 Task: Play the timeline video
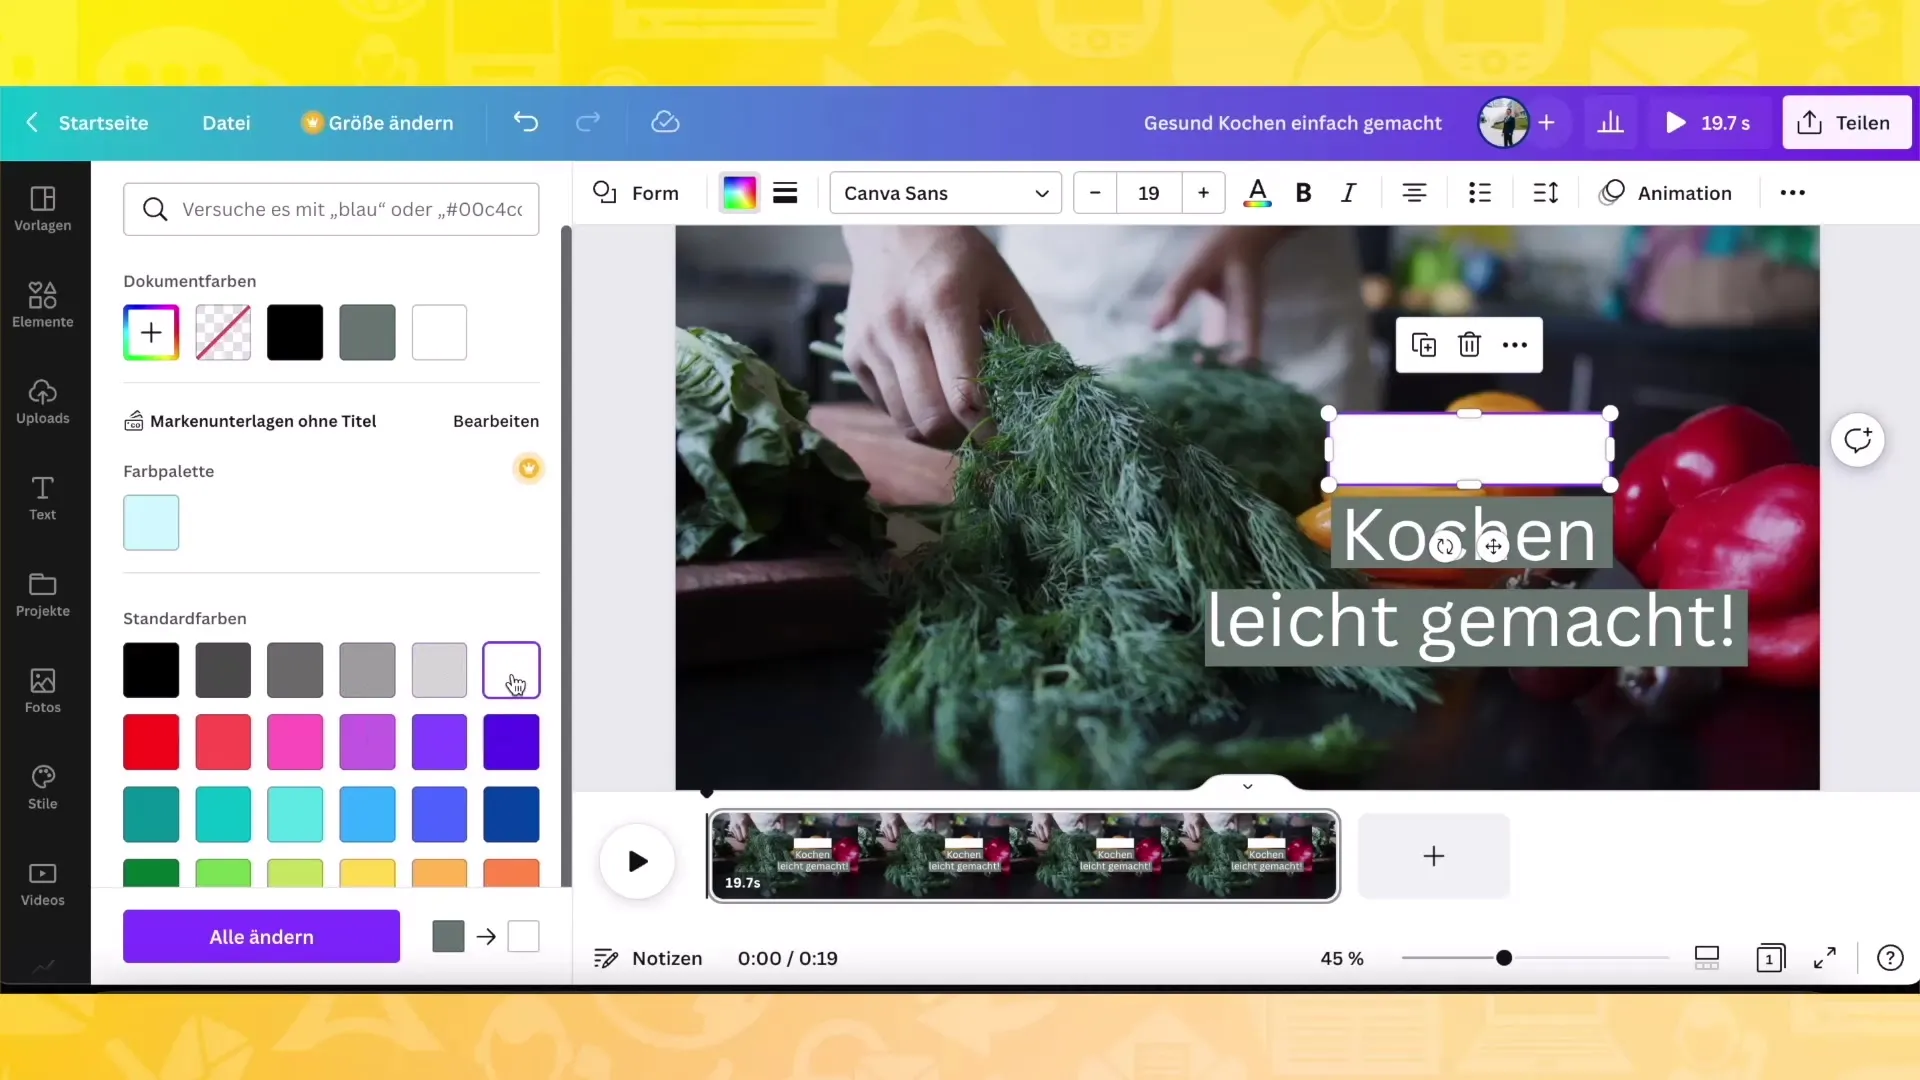click(637, 861)
